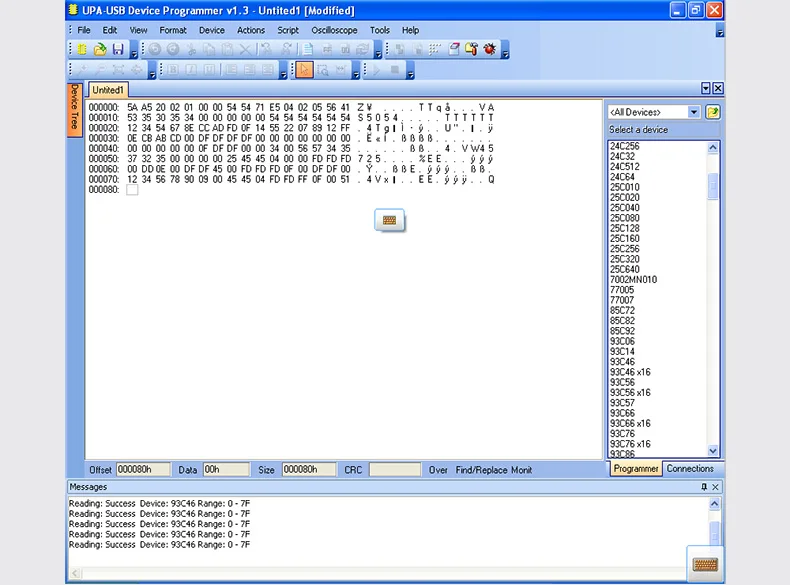Switch to the Connections tab
This screenshot has height=585, width=790.
pyautogui.click(x=690, y=469)
